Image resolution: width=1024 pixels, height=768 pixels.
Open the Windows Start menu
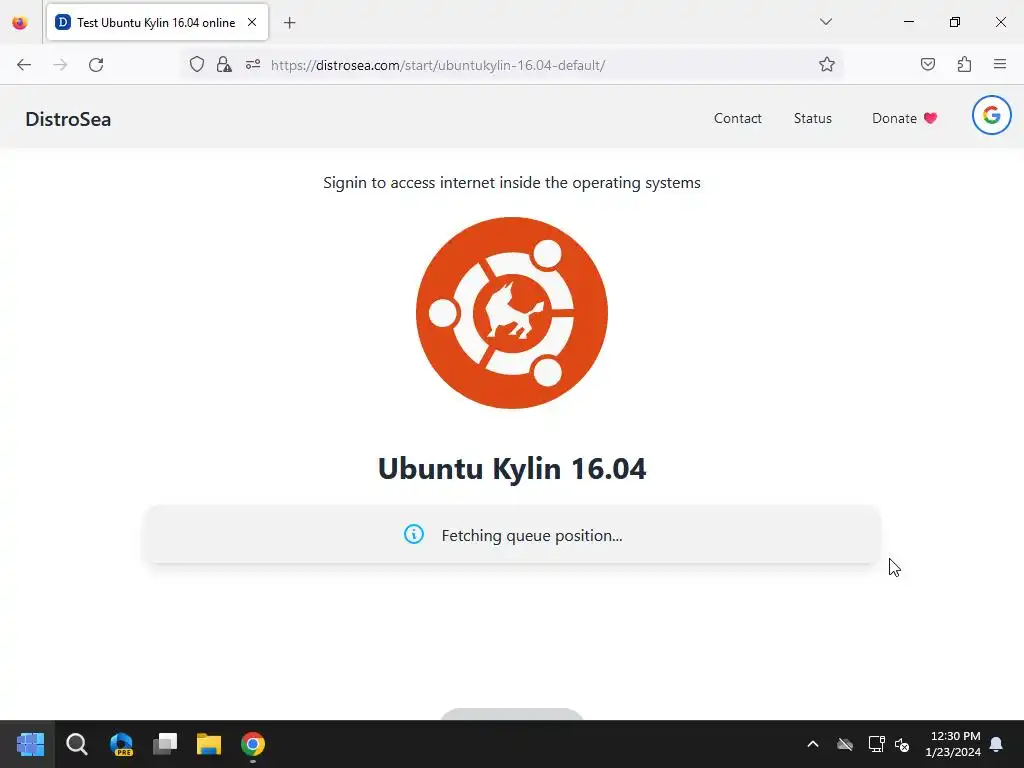(30, 744)
